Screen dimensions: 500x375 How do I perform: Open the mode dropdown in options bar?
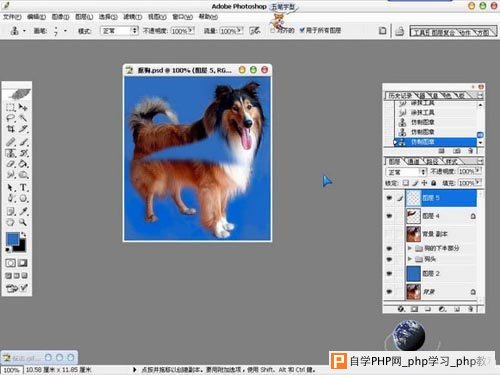(x=119, y=31)
